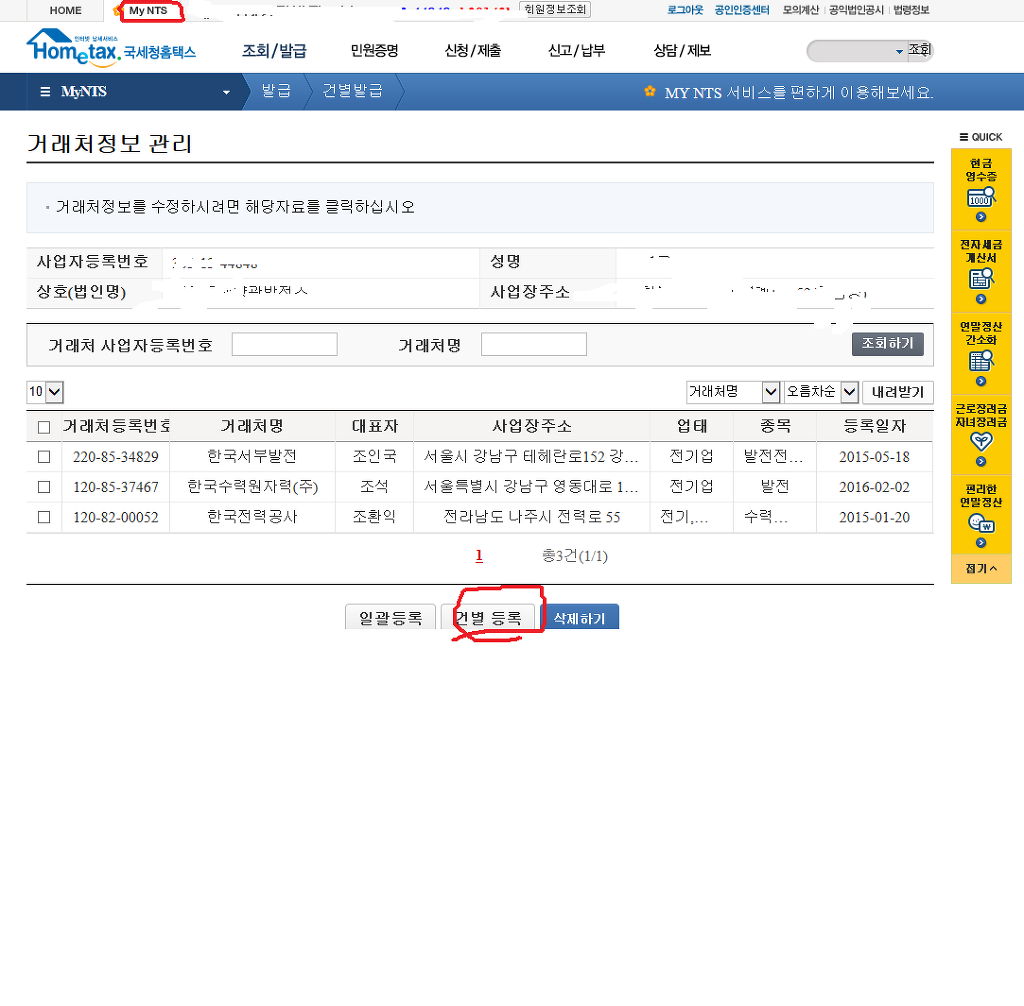Open the 상담/제보 menu
Screen dimensions: 1024x1006
(682, 50)
